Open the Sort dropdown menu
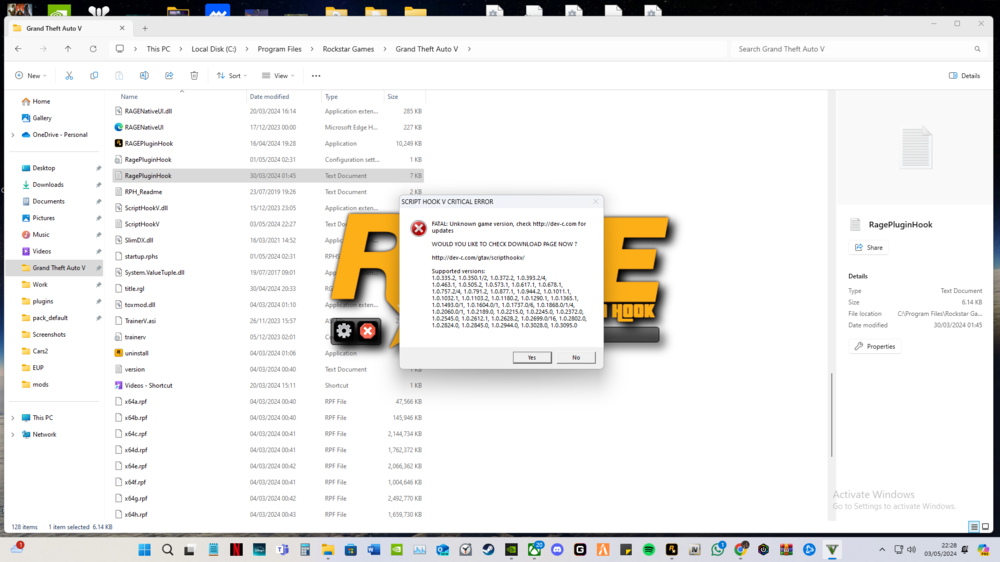This screenshot has height=562, width=1000. click(232, 75)
